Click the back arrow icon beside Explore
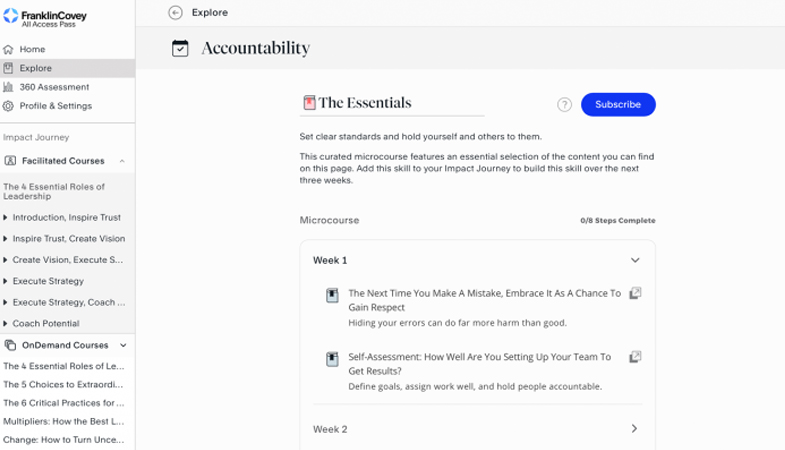785x450 pixels. tap(175, 13)
